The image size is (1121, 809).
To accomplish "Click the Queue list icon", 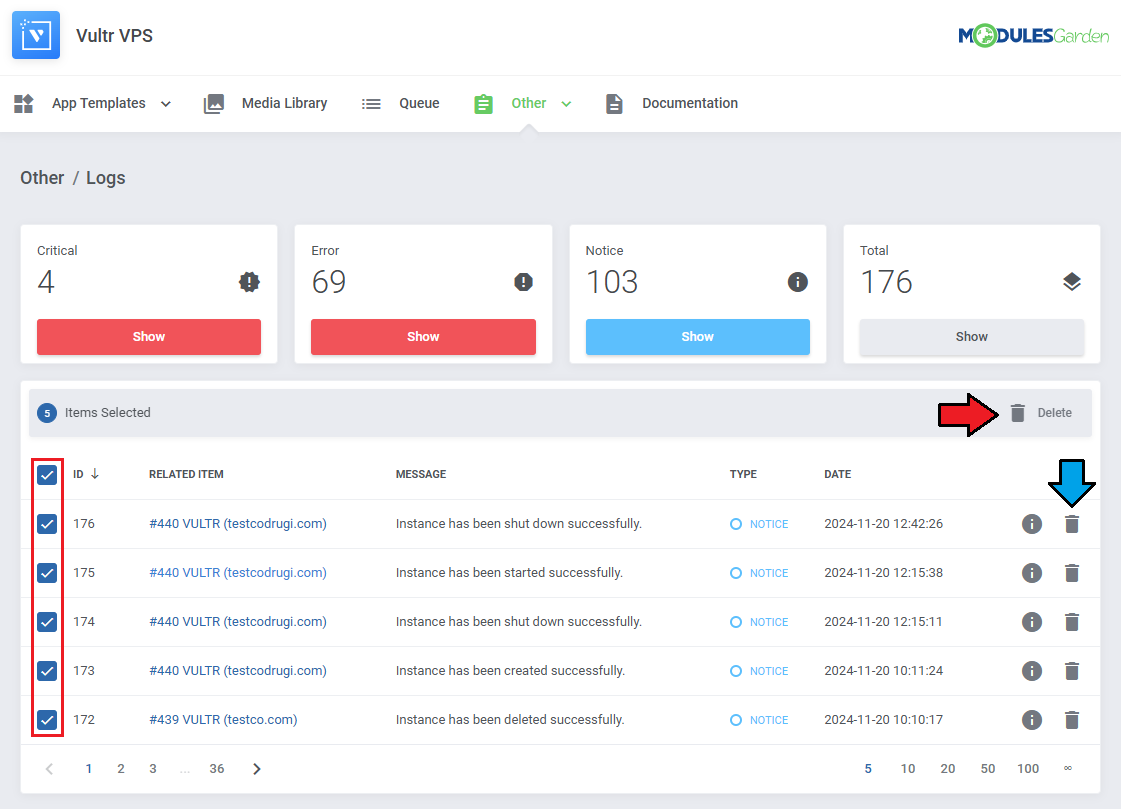I will (371, 104).
